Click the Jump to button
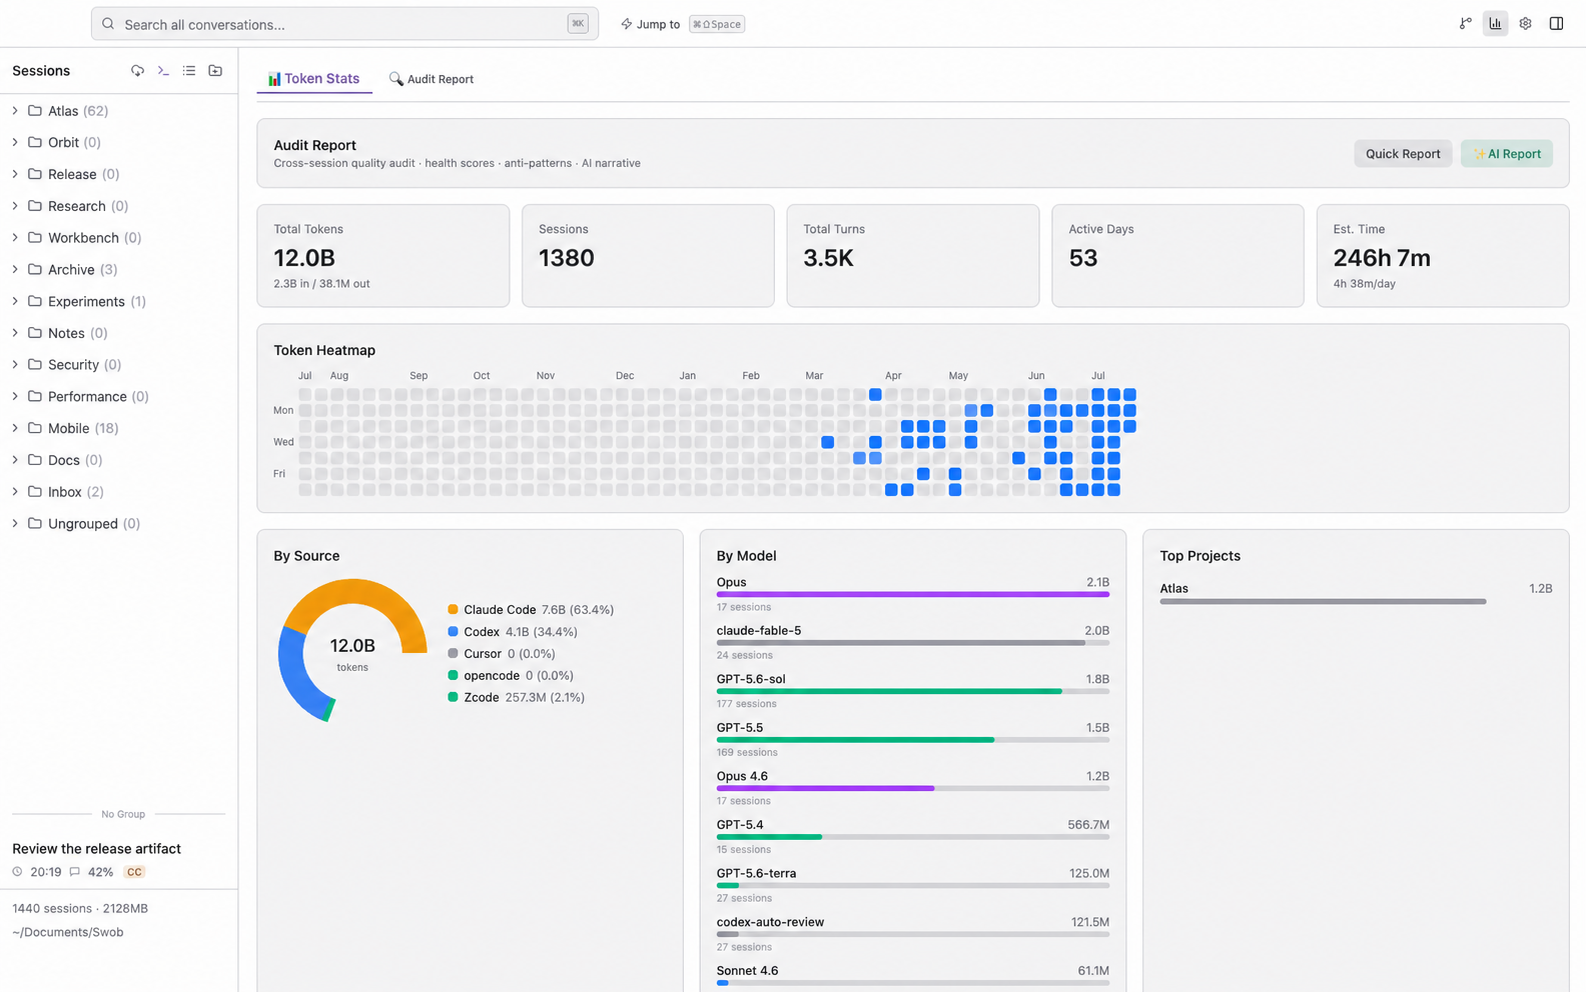Screen dimensions: 1586x992 pos(682,24)
